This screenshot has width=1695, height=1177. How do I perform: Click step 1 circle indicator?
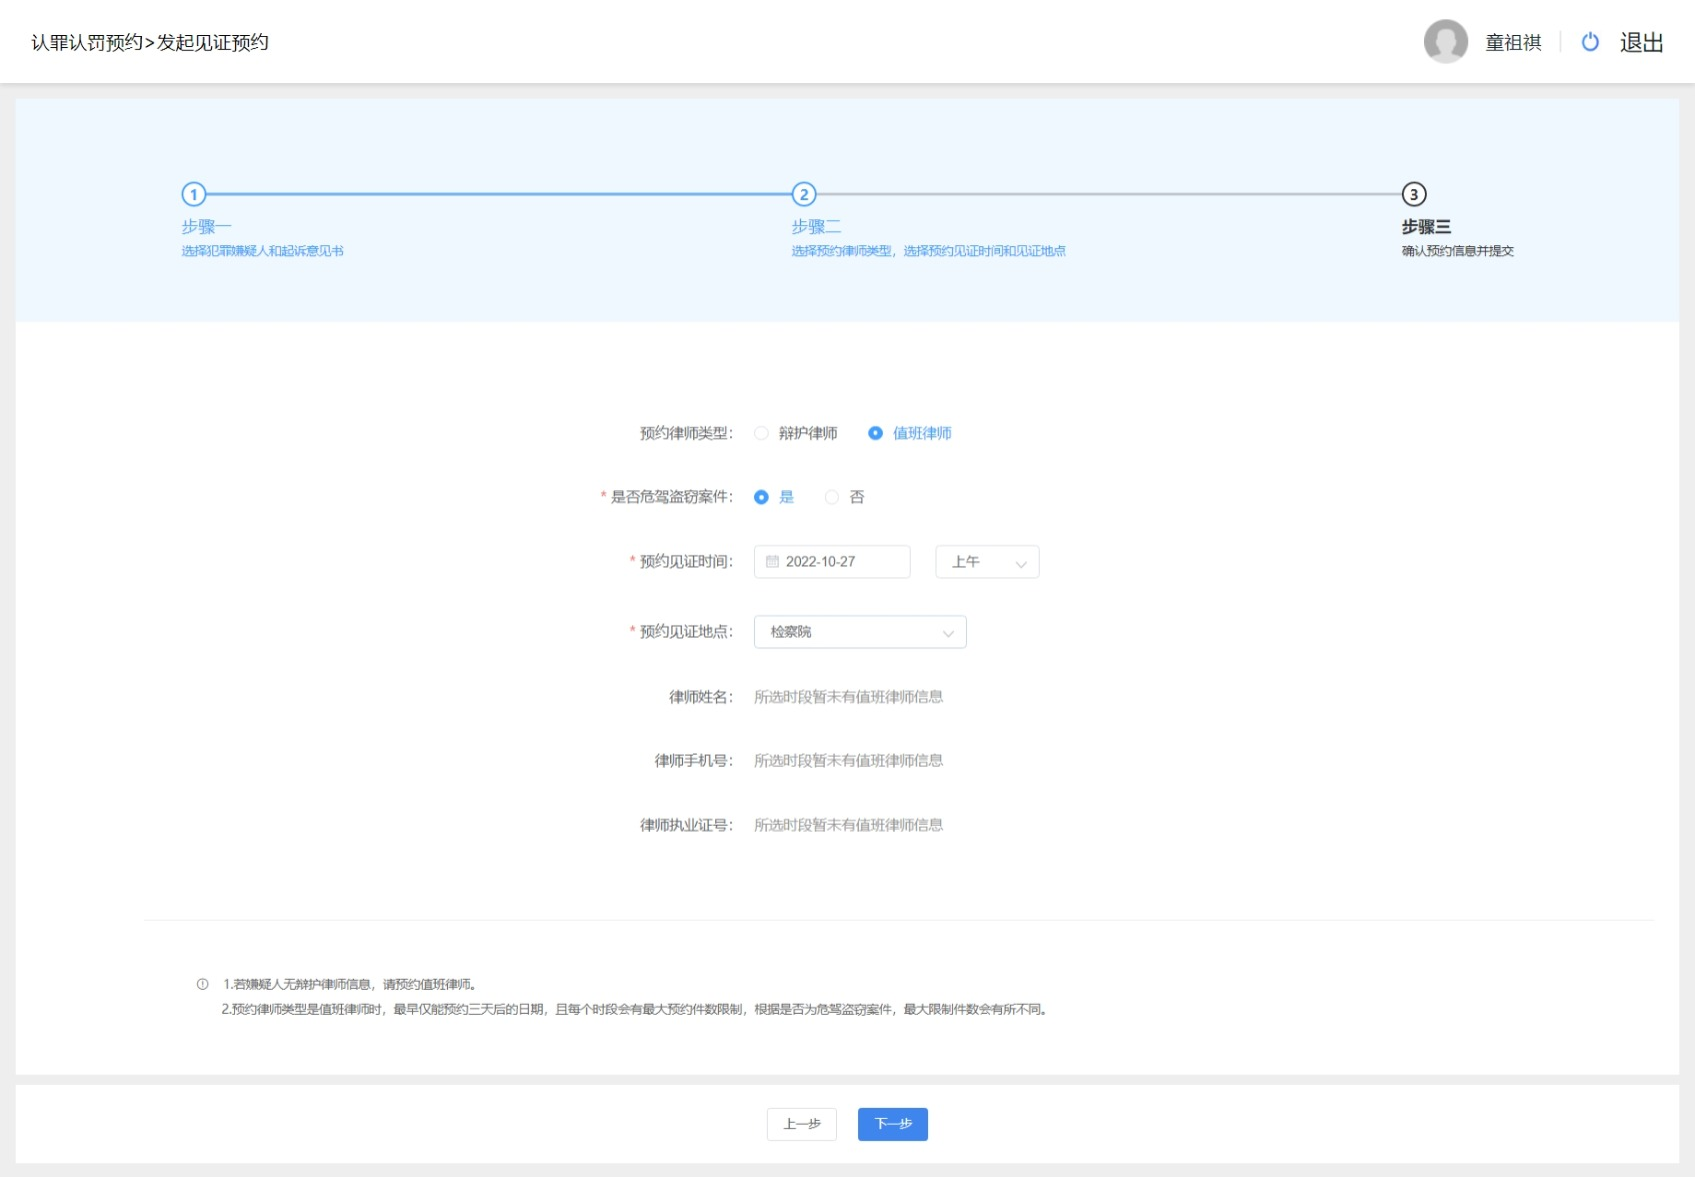tap(193, 194)
